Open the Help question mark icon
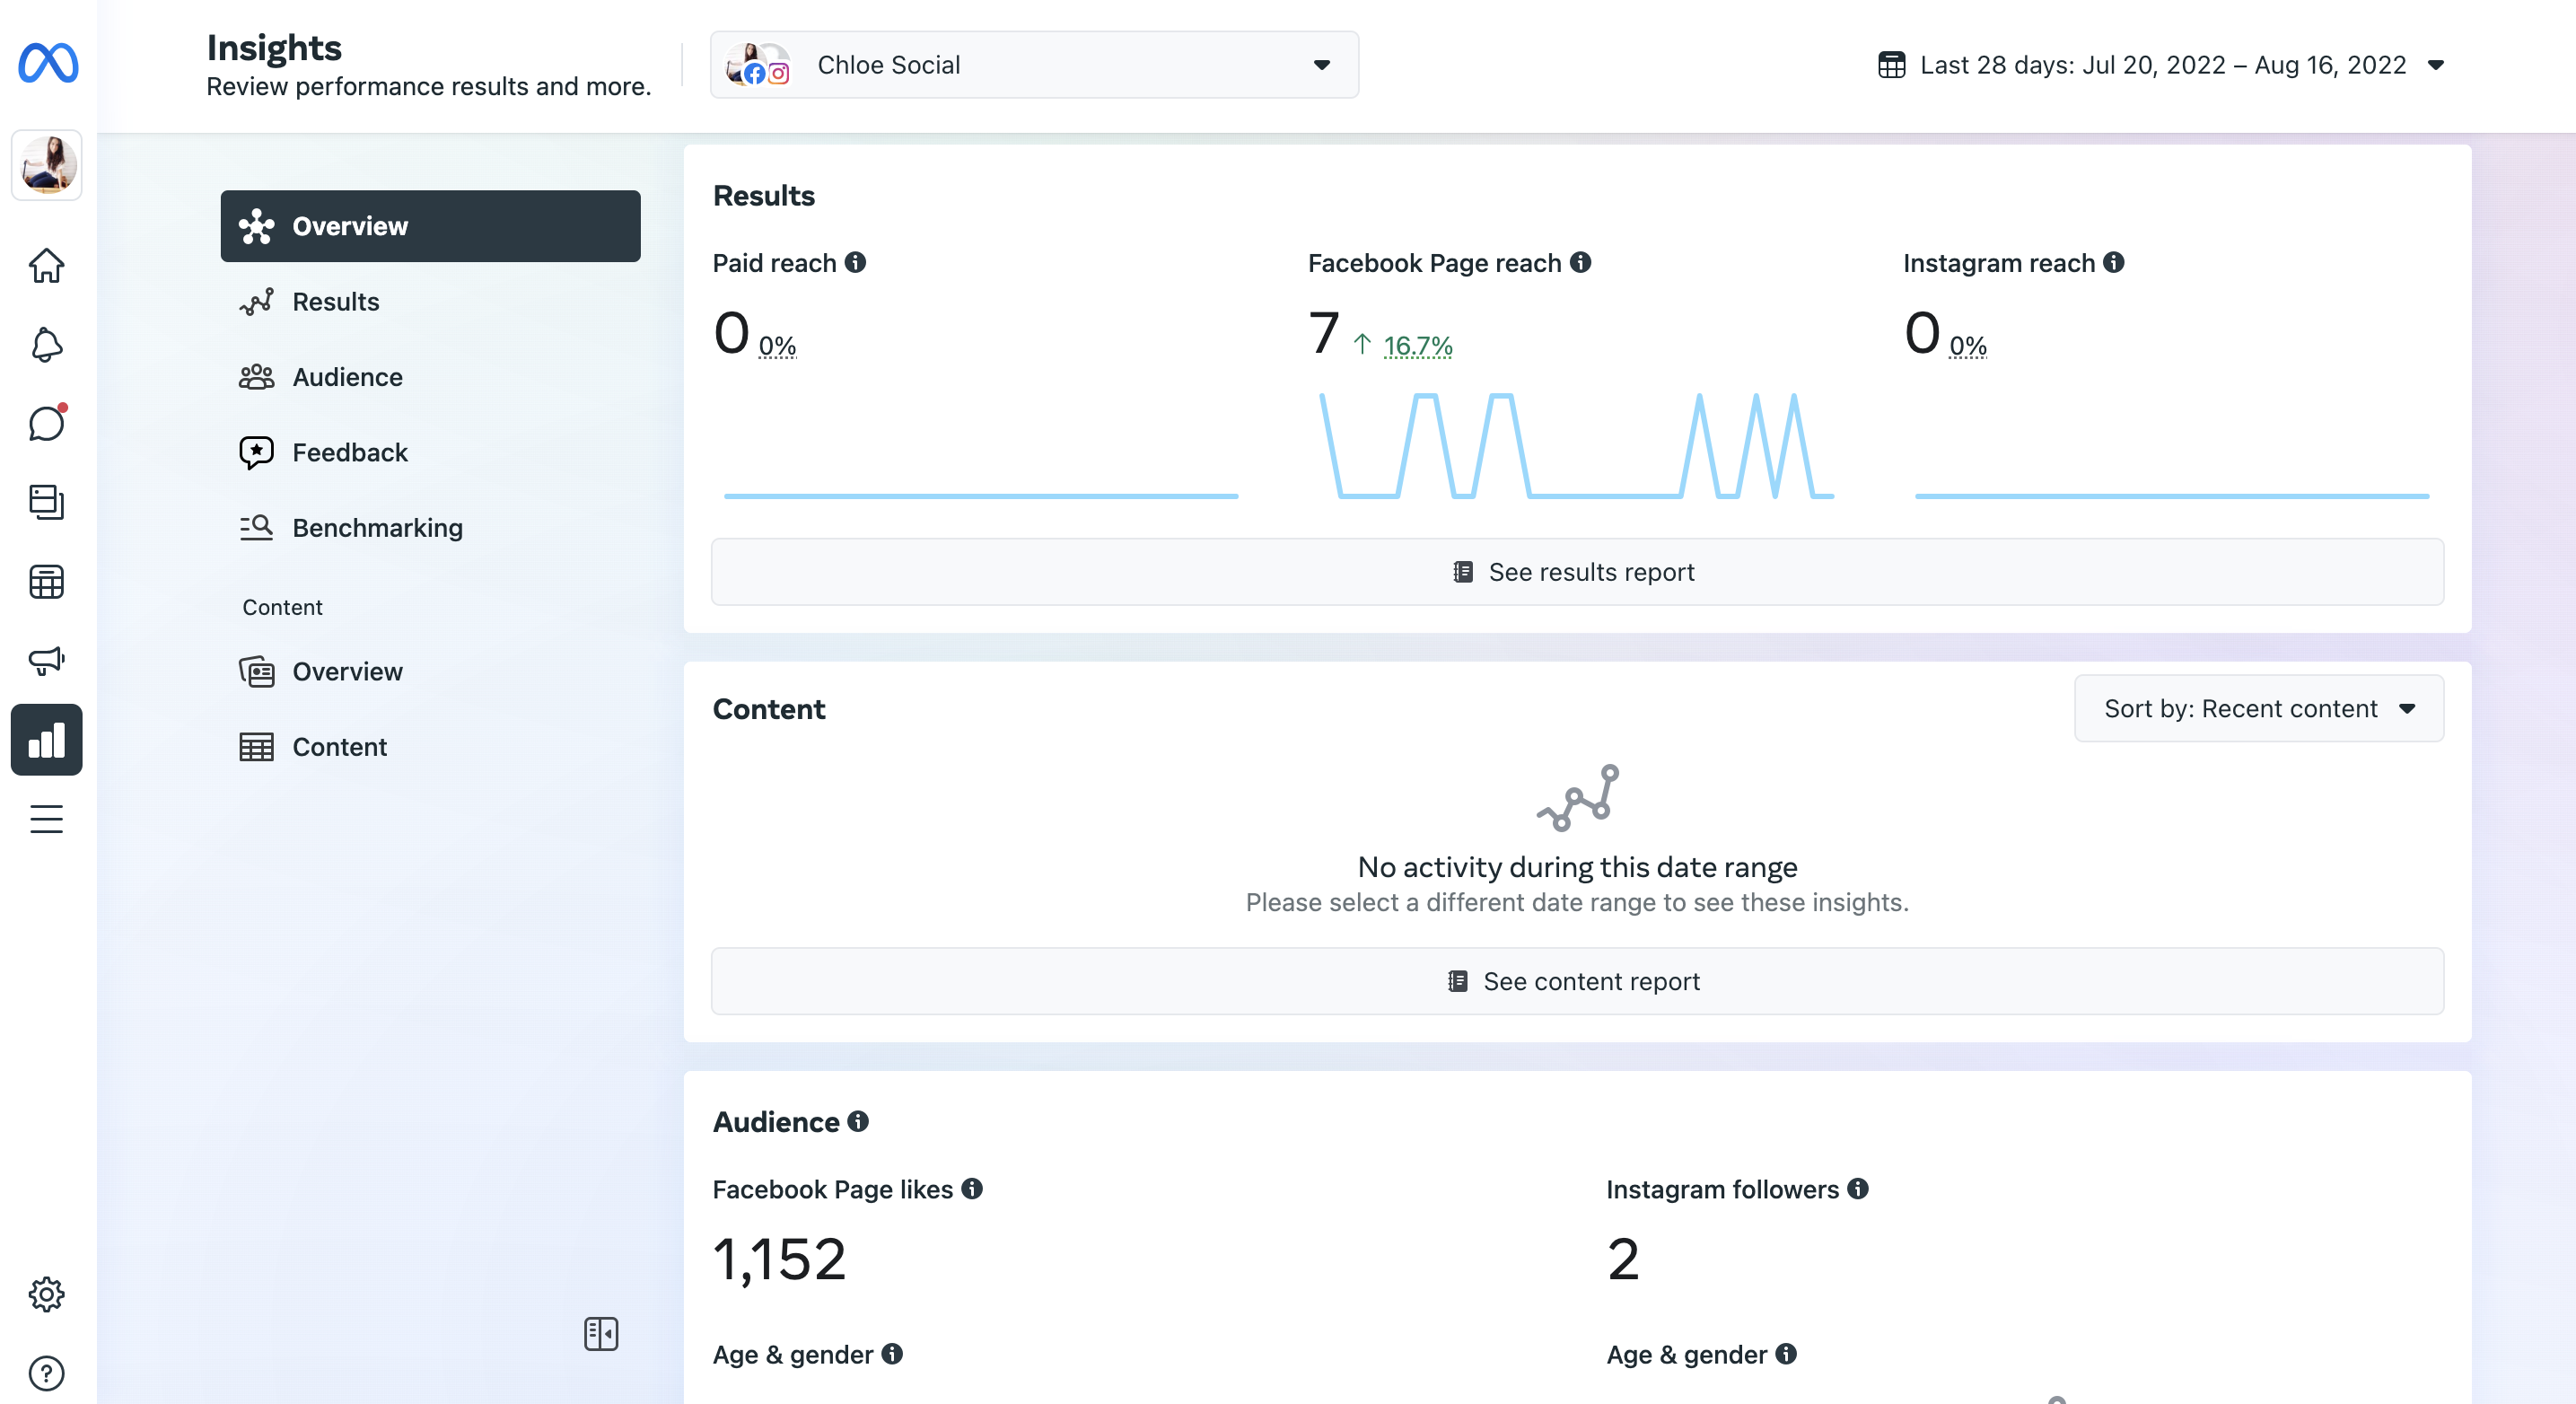 46,1373
